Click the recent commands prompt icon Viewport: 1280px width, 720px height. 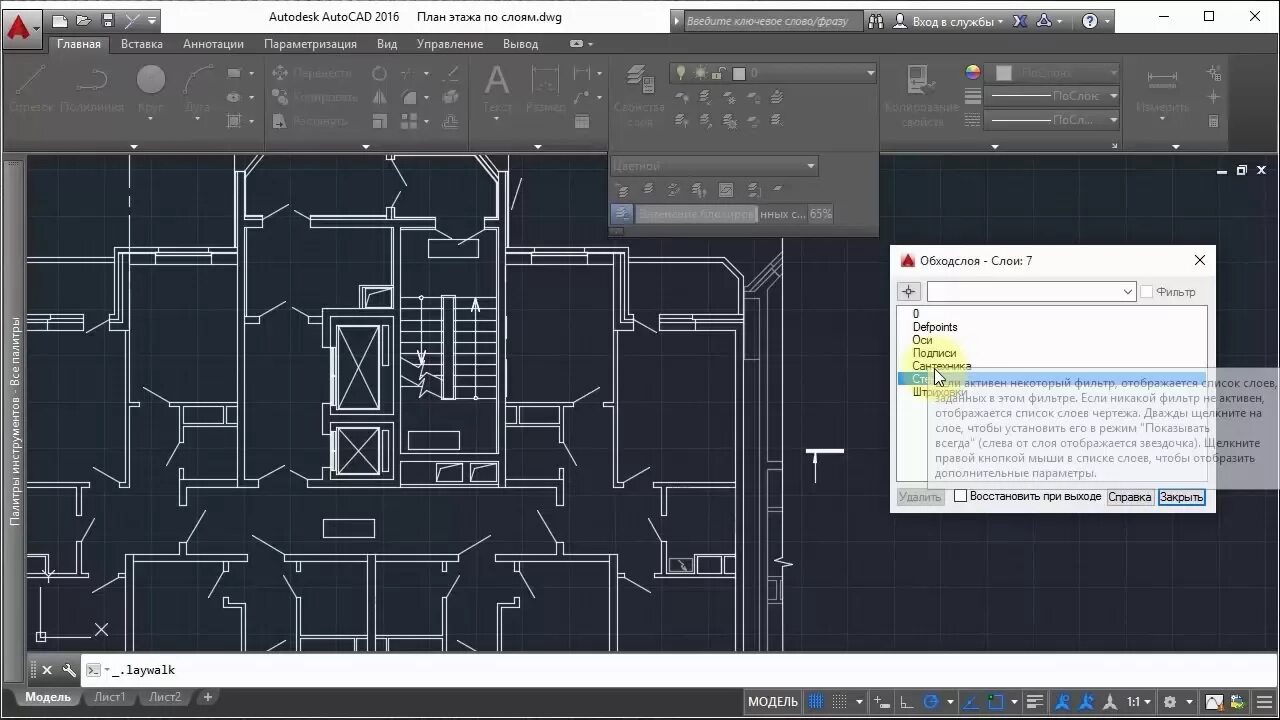pos(93,670)
